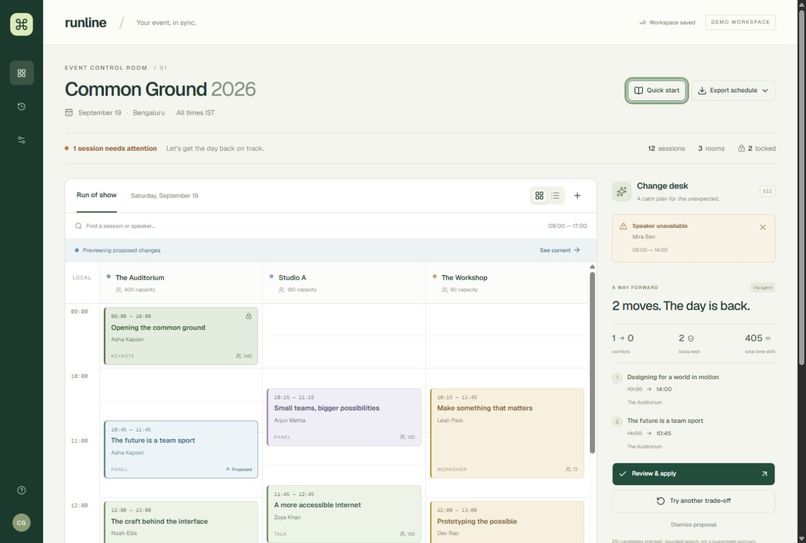
Task: Click the 3 rooms count
Action: (x=711, y=149)
